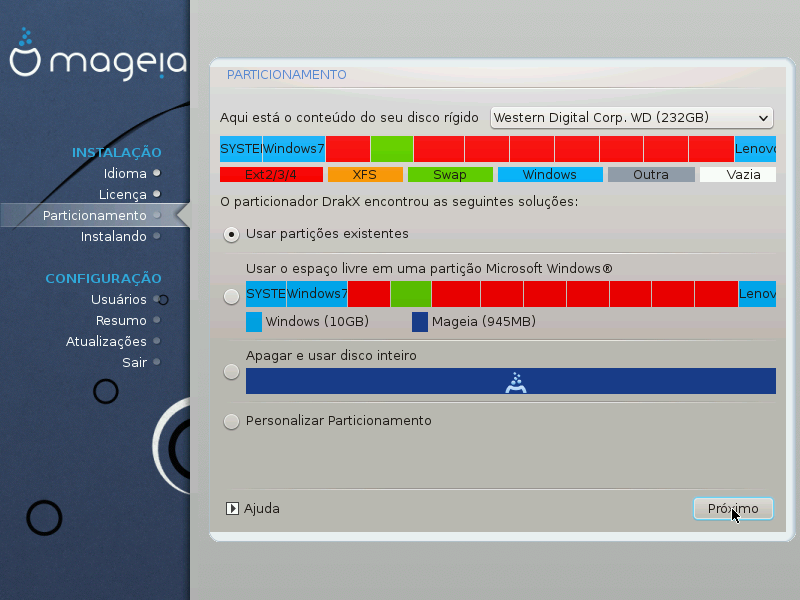Image resolution: width=800 pixels, height=600 pixels.
Task: Click the Lenovo segment in the second disk bar
Action: tap(757, 294)
